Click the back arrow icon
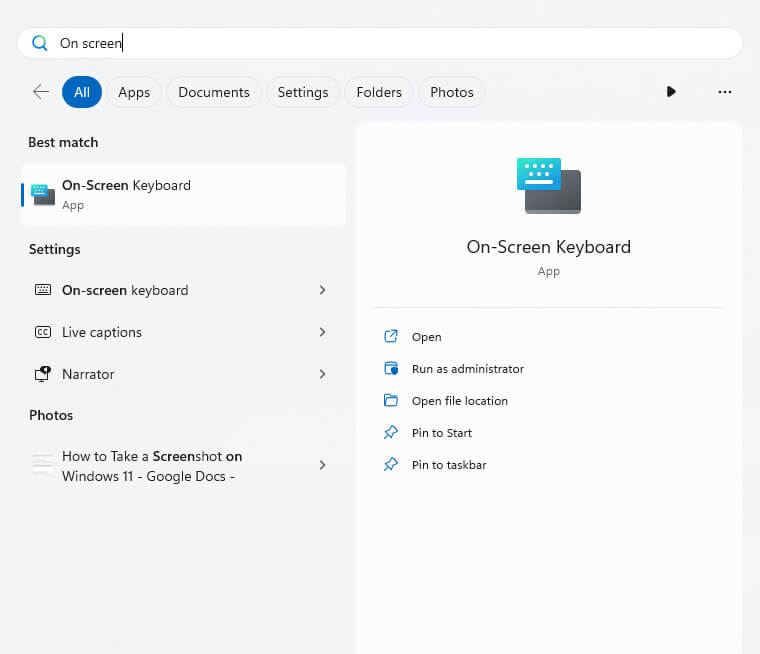 (x=41, y=92)
